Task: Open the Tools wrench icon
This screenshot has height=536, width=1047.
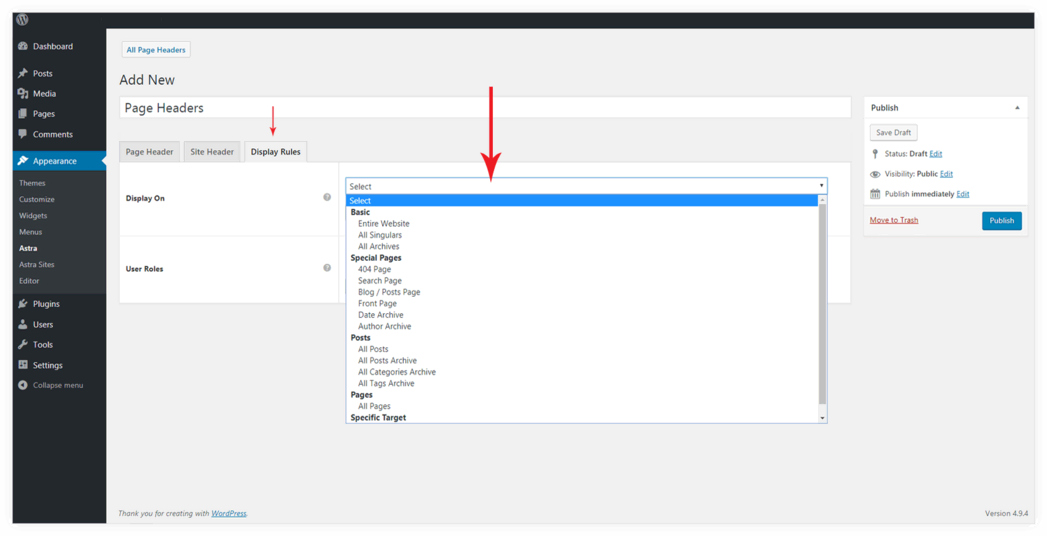Action: point(23,344)
